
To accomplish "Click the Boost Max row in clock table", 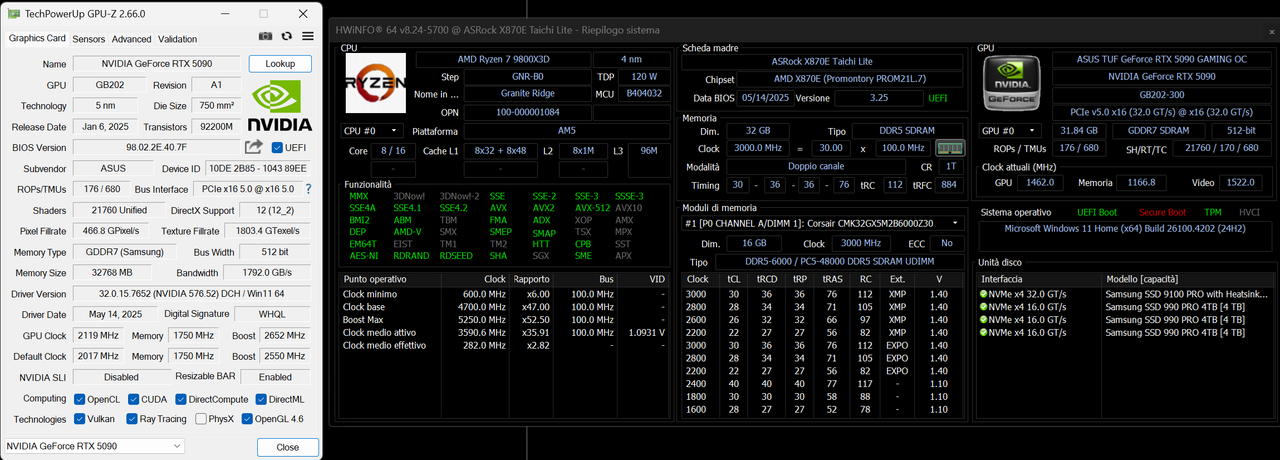I will (x=505, y=319).
